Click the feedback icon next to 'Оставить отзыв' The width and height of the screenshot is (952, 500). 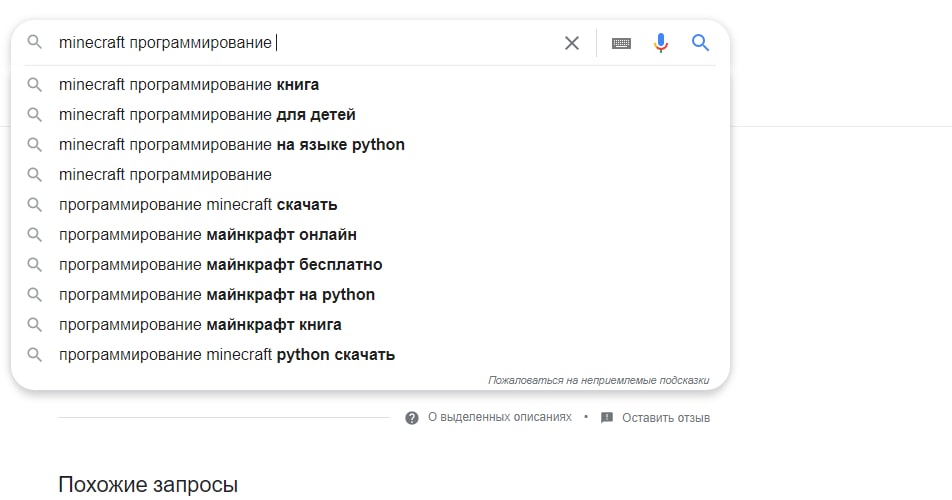coord(607,417)
